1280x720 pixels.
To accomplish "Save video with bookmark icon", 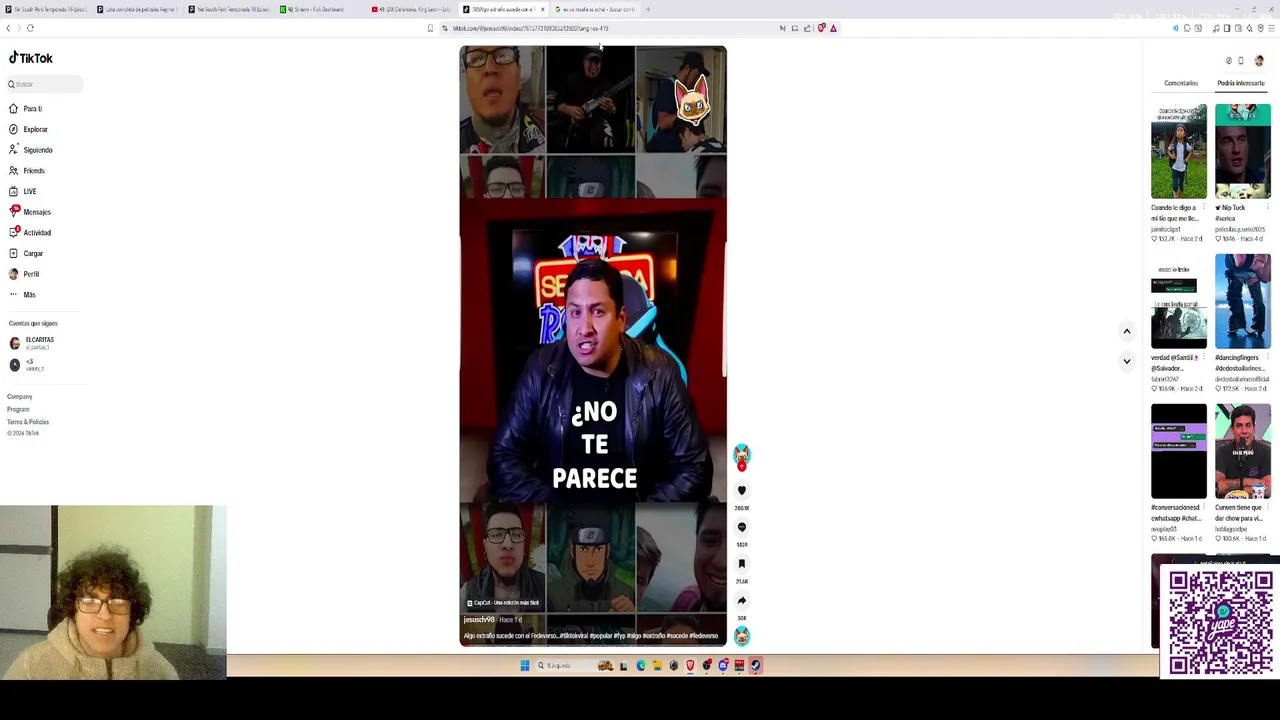I will point(741,564).
